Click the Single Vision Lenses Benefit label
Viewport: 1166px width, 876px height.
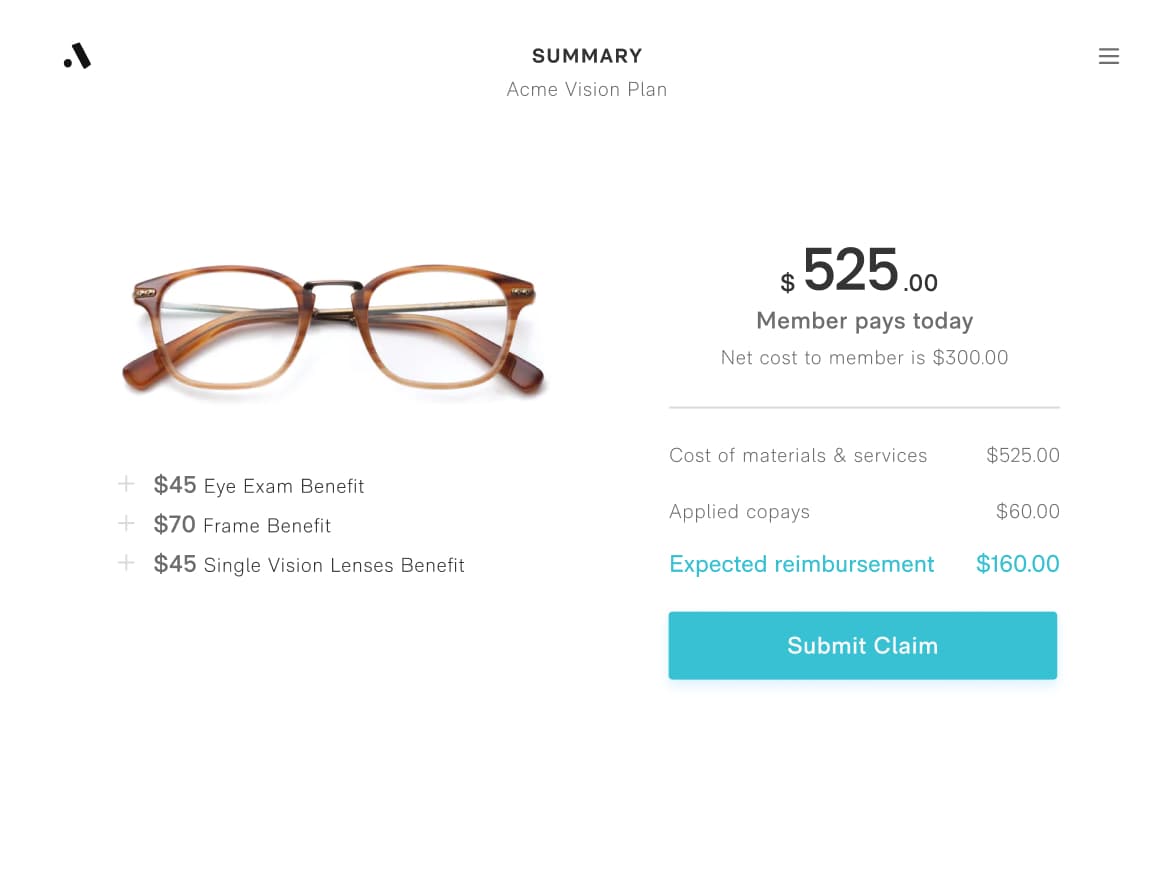coord(334,565)
